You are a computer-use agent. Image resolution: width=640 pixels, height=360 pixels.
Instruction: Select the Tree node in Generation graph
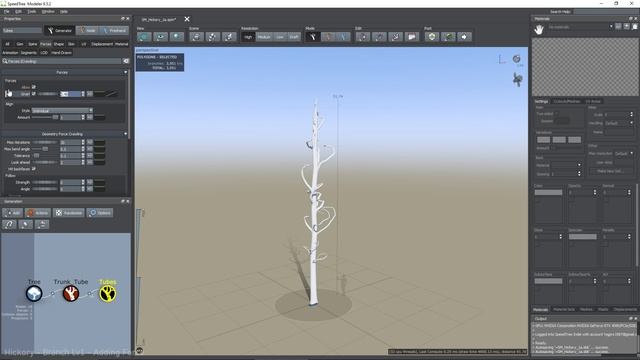coord(34,293)
